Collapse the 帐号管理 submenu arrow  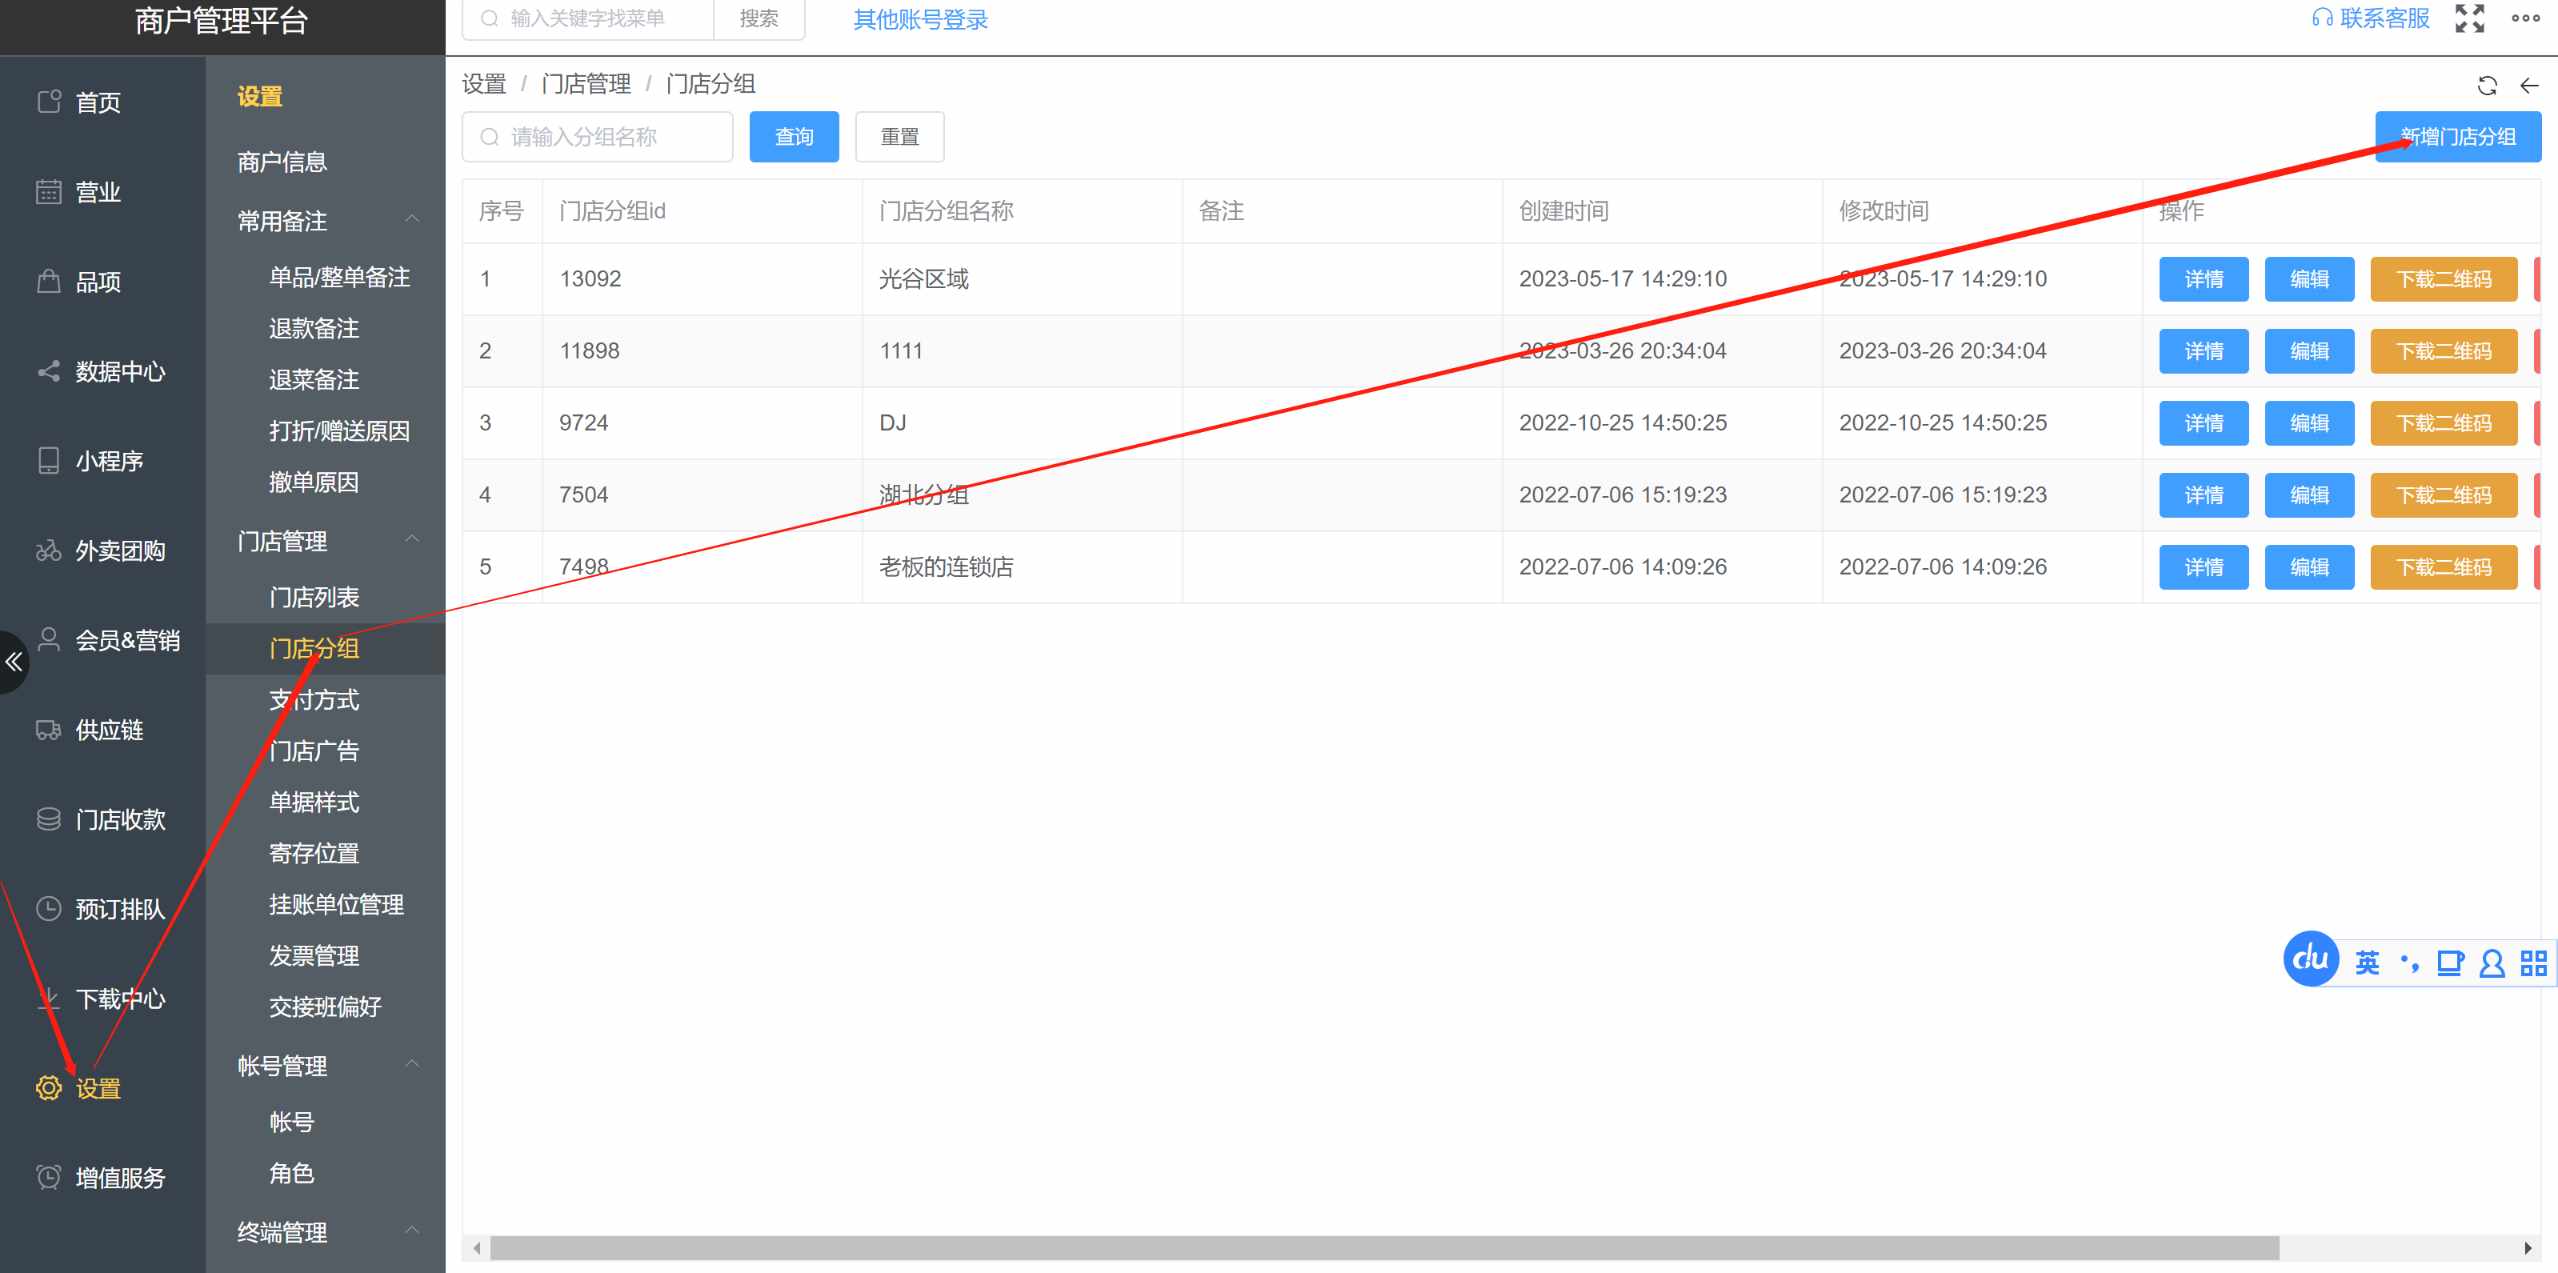[412, 1063]
